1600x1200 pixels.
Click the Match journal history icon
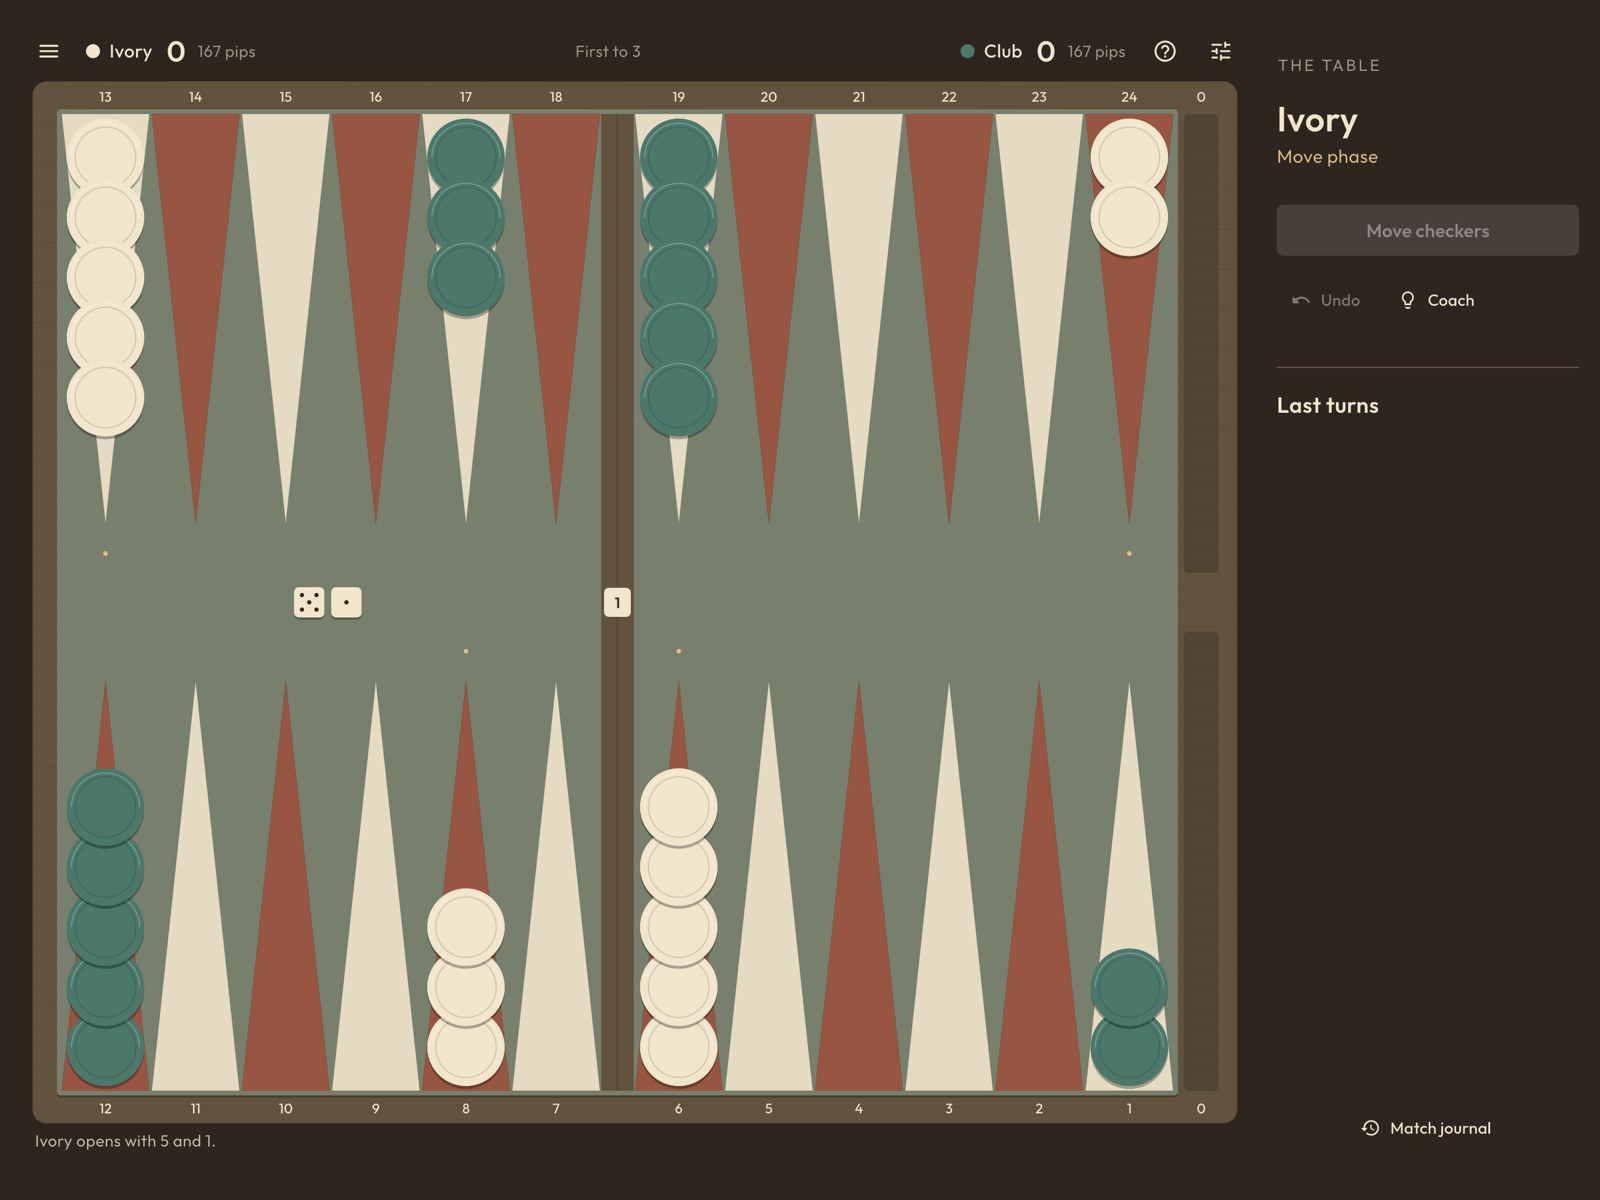pyautogui.click(x=1371, y=1128)
